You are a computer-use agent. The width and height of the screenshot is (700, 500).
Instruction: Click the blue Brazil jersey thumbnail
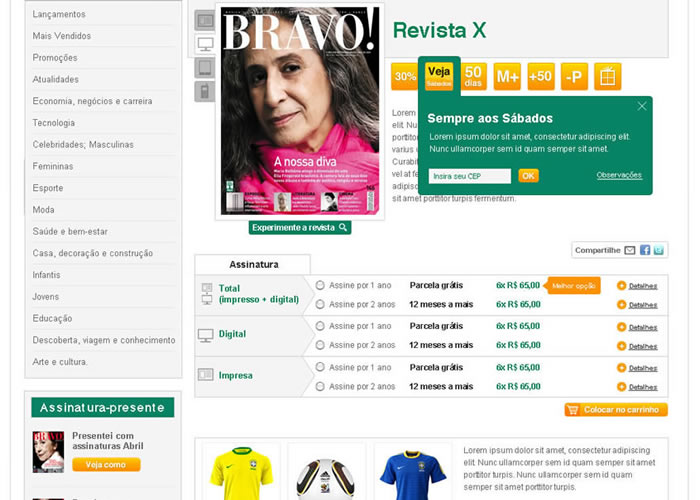413,474
